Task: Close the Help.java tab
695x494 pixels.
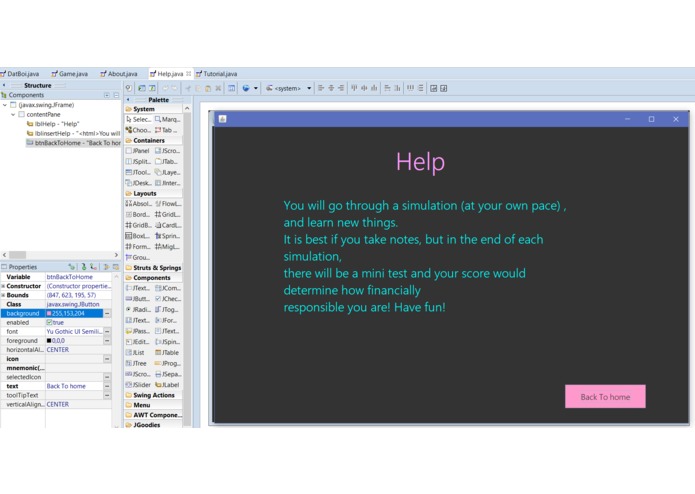Action: [x=188, y=74]
